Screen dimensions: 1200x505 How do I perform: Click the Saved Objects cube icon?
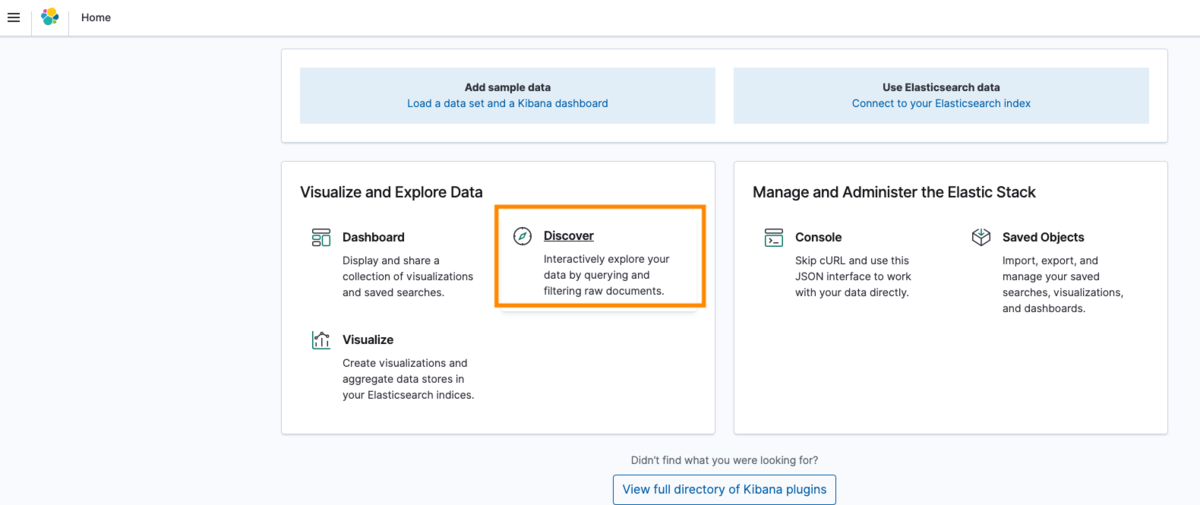[981, 237]
